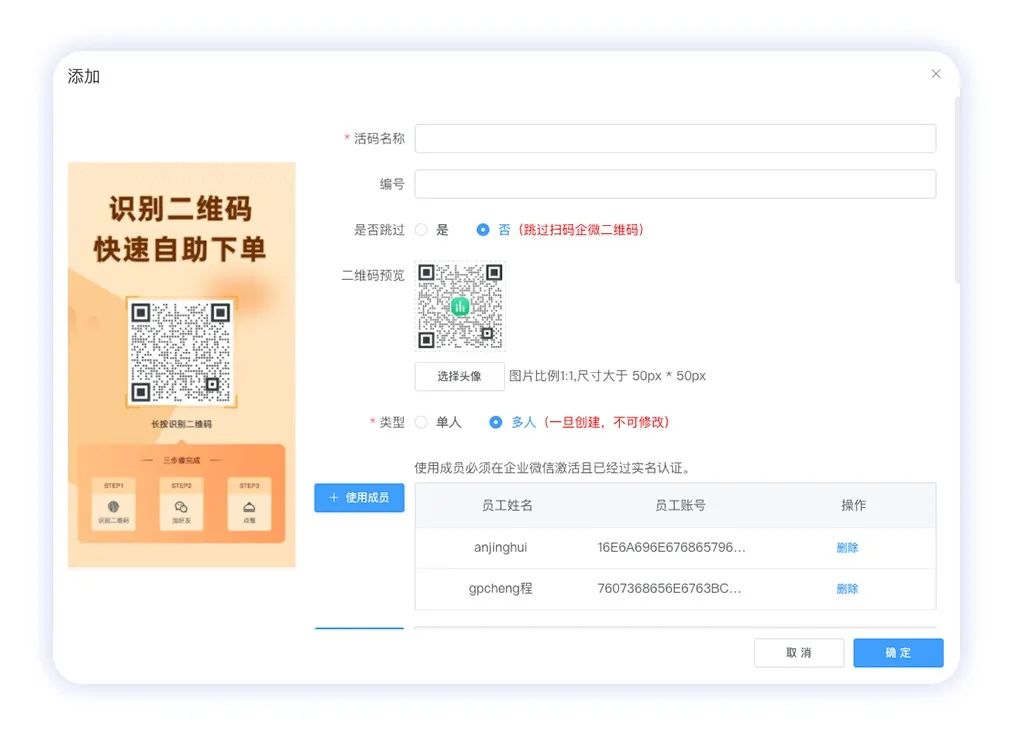Click the dialog vertical scrollbar
The width and height of the screenshot is (1012, 736).
click(958, 190)
